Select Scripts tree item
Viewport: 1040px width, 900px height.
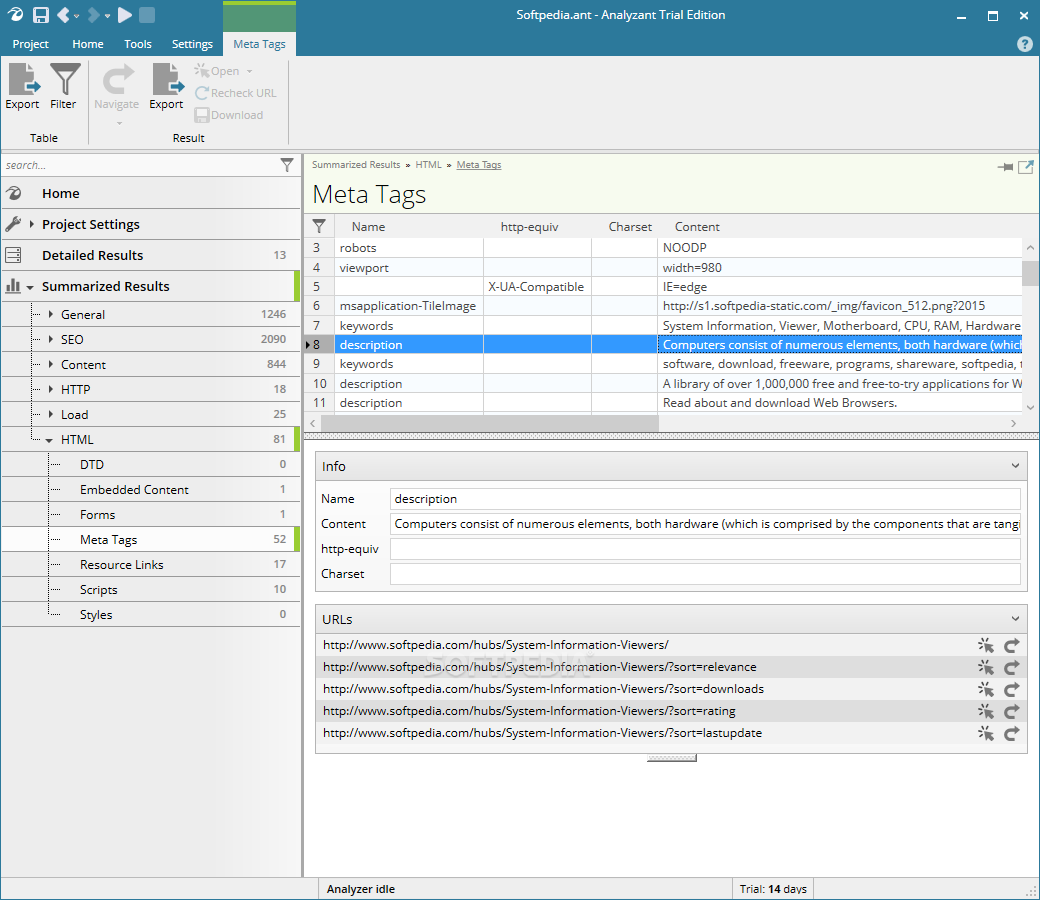click(x=151, y=590)
